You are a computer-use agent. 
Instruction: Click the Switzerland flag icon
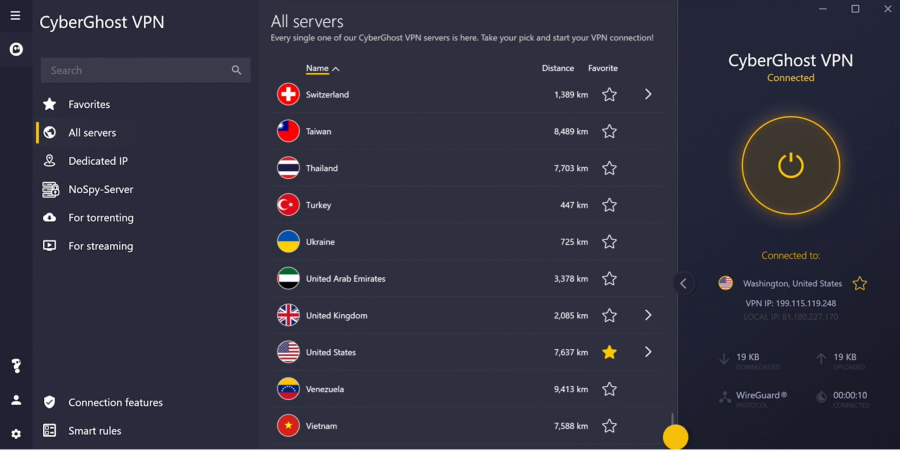pyautogui.click(x=288, y=94)
